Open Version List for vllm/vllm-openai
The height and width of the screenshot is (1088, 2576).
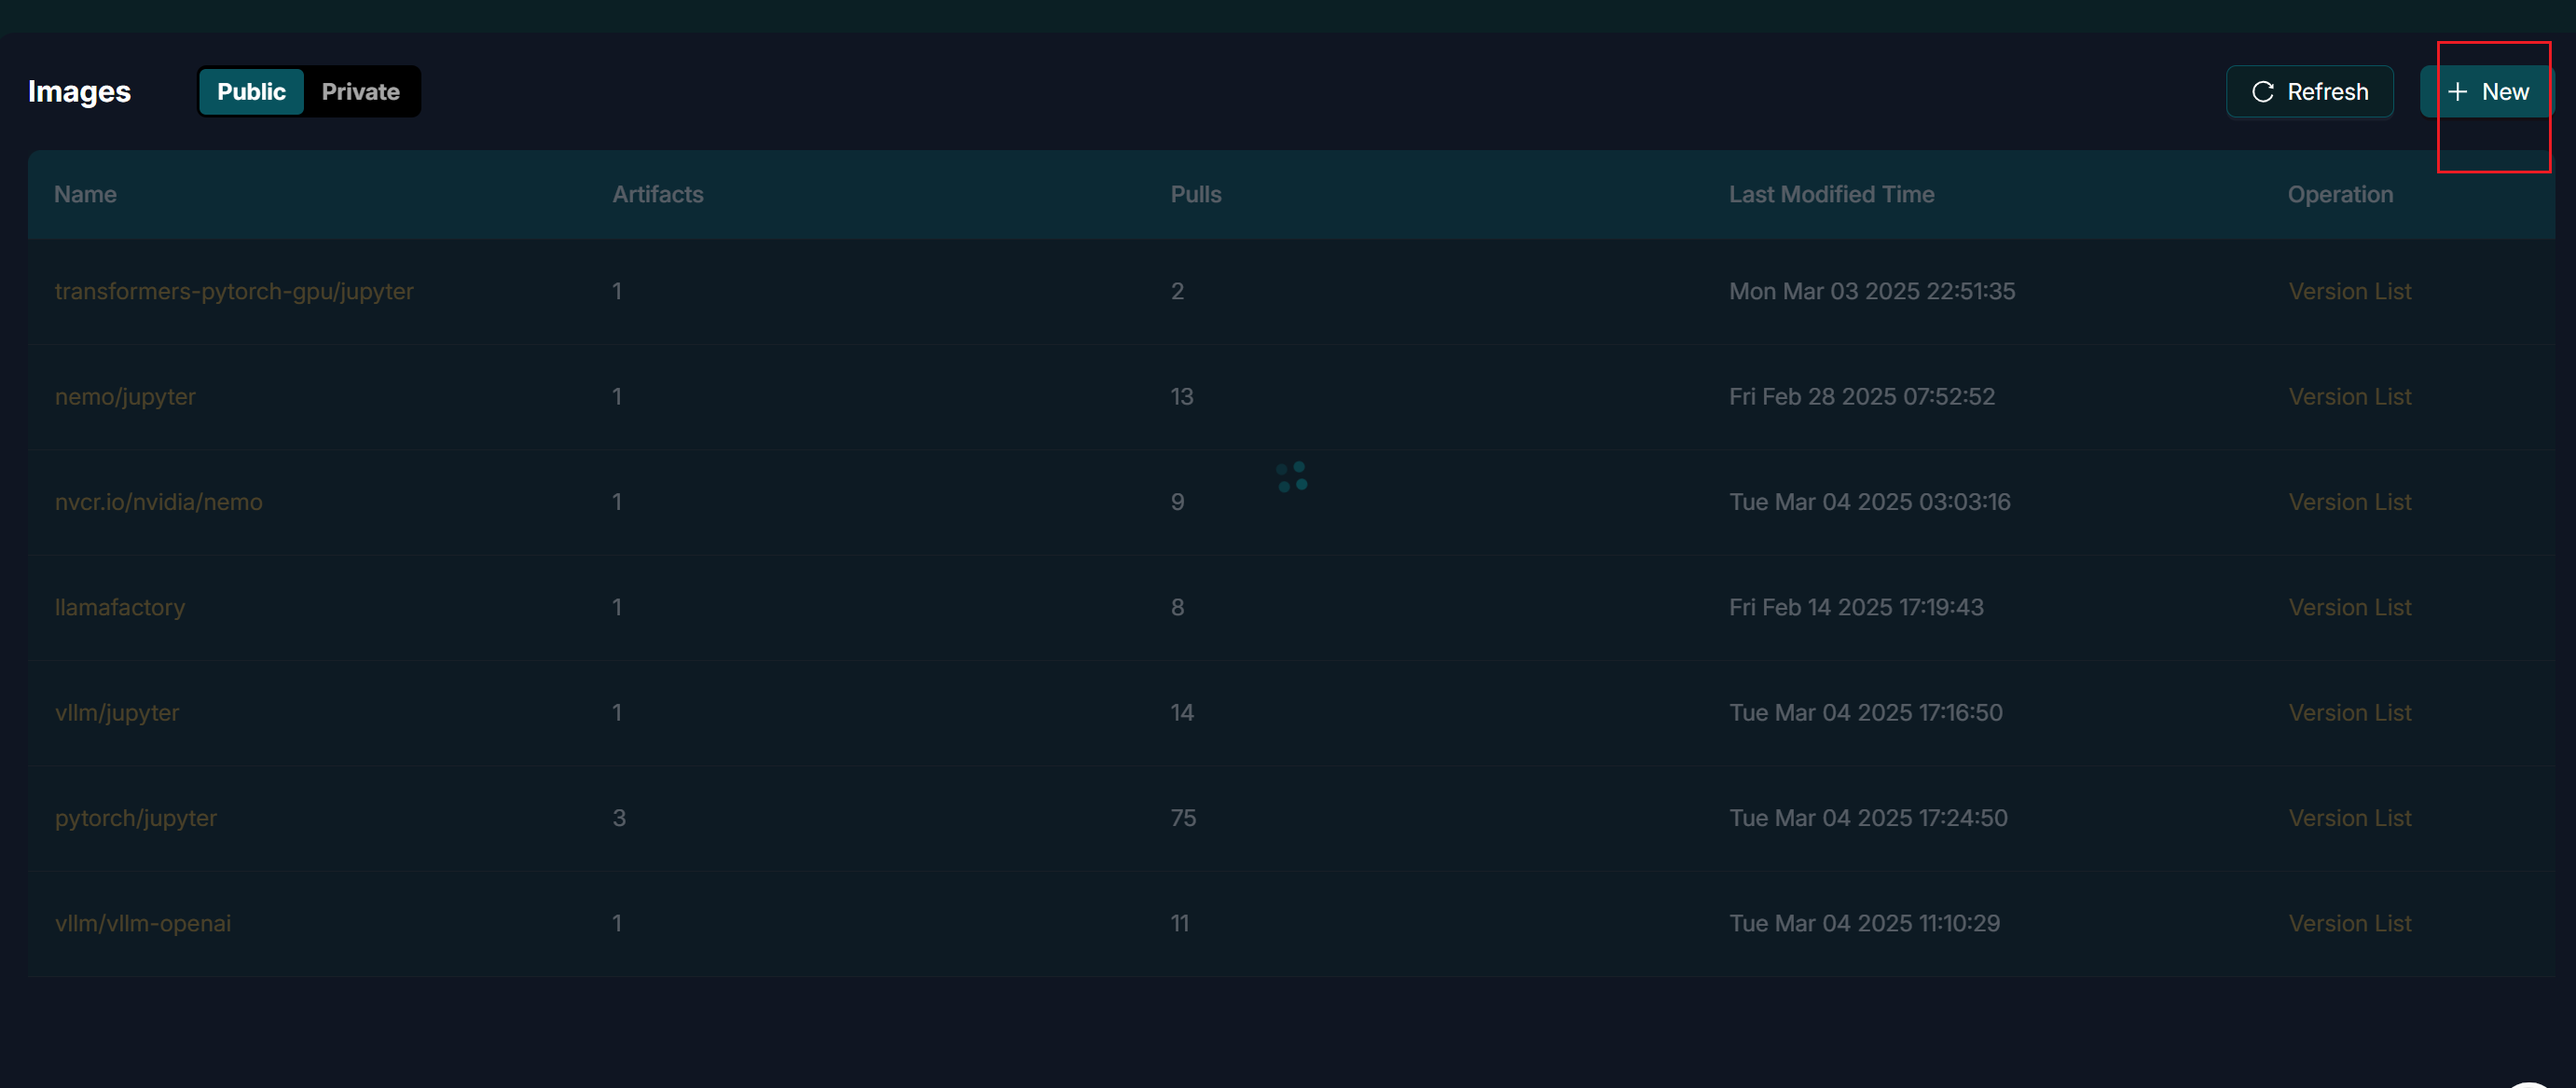coord(2349,923)
